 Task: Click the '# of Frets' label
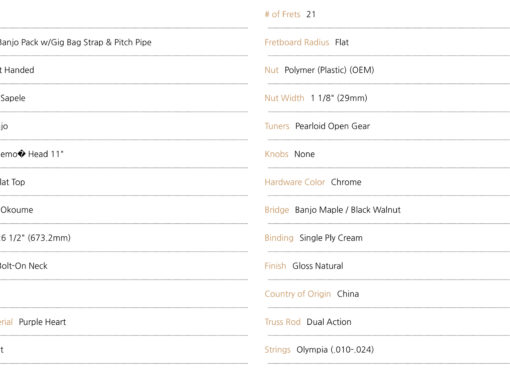[x=282, y=14]
